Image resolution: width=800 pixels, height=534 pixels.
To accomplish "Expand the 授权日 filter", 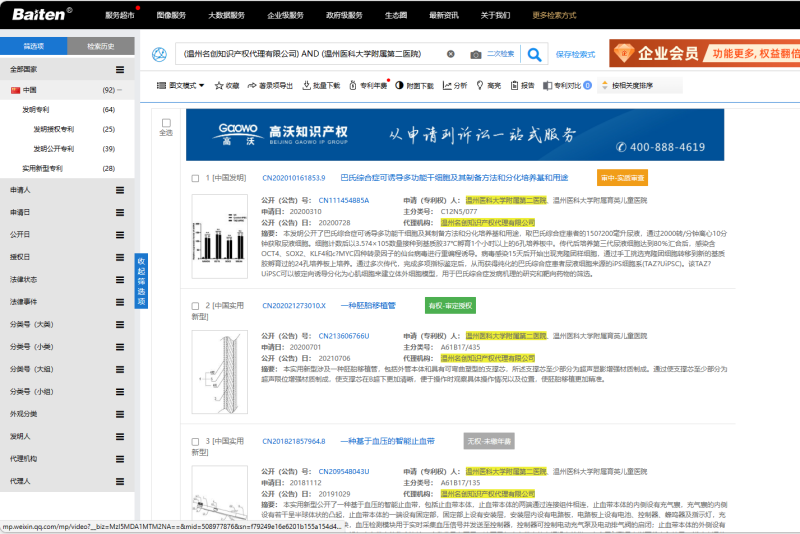I will 120,258.
